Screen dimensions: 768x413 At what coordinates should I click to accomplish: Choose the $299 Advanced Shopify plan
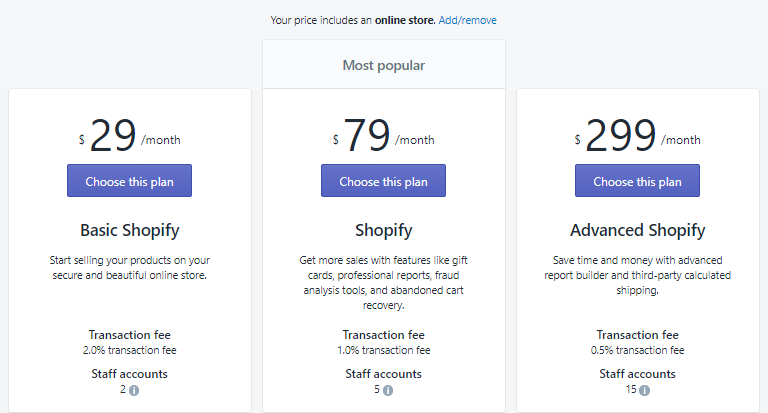[x=637, y=181]
